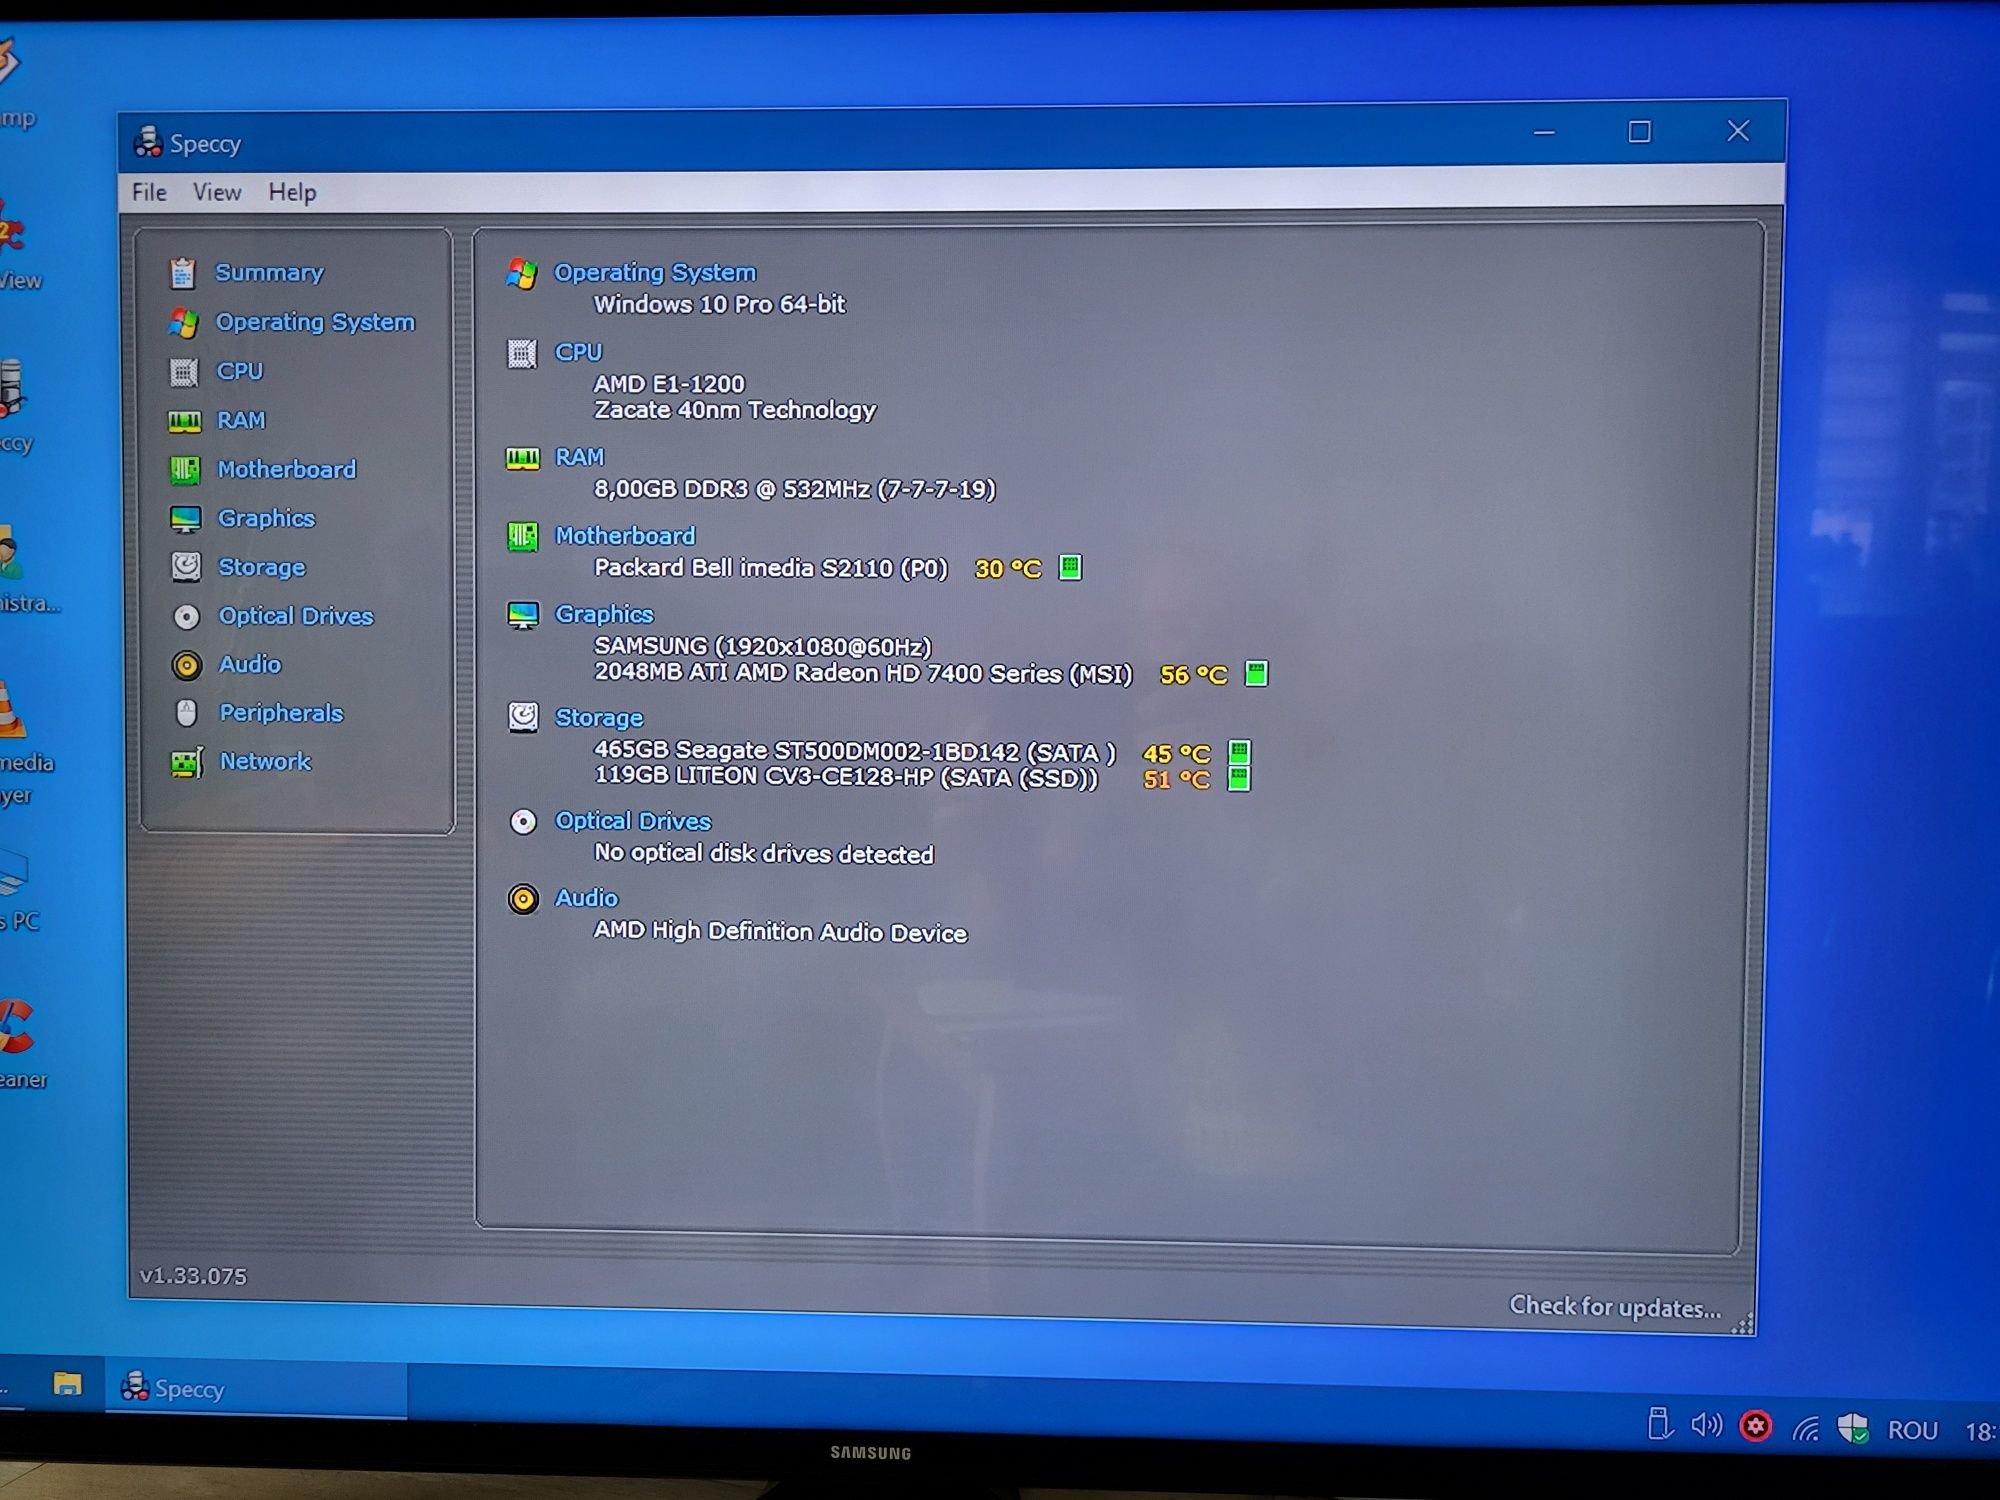Viewport: 2000px width, 1500px height.
Task: Select Summary in the sidebar
Action: coord(270,272)
